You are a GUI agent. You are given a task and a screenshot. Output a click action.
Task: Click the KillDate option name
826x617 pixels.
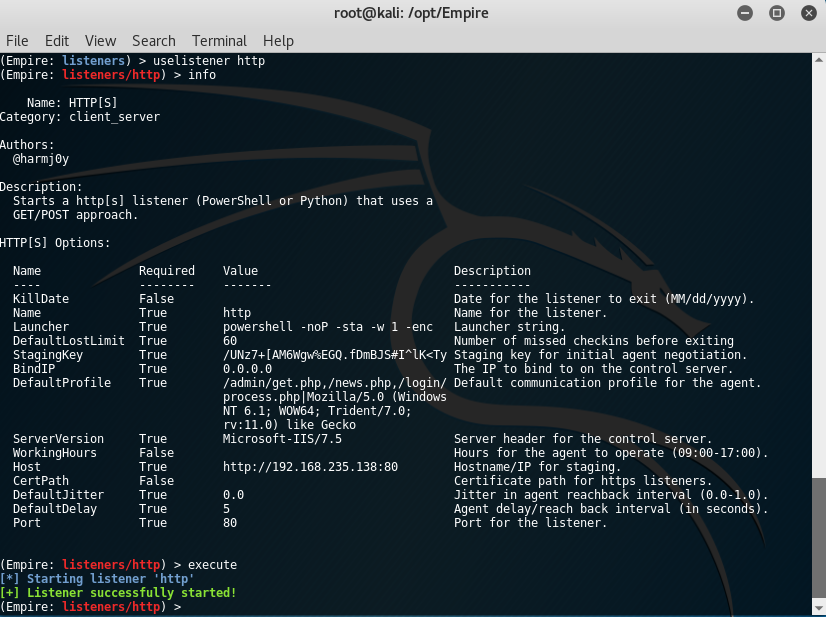point(41,299)
